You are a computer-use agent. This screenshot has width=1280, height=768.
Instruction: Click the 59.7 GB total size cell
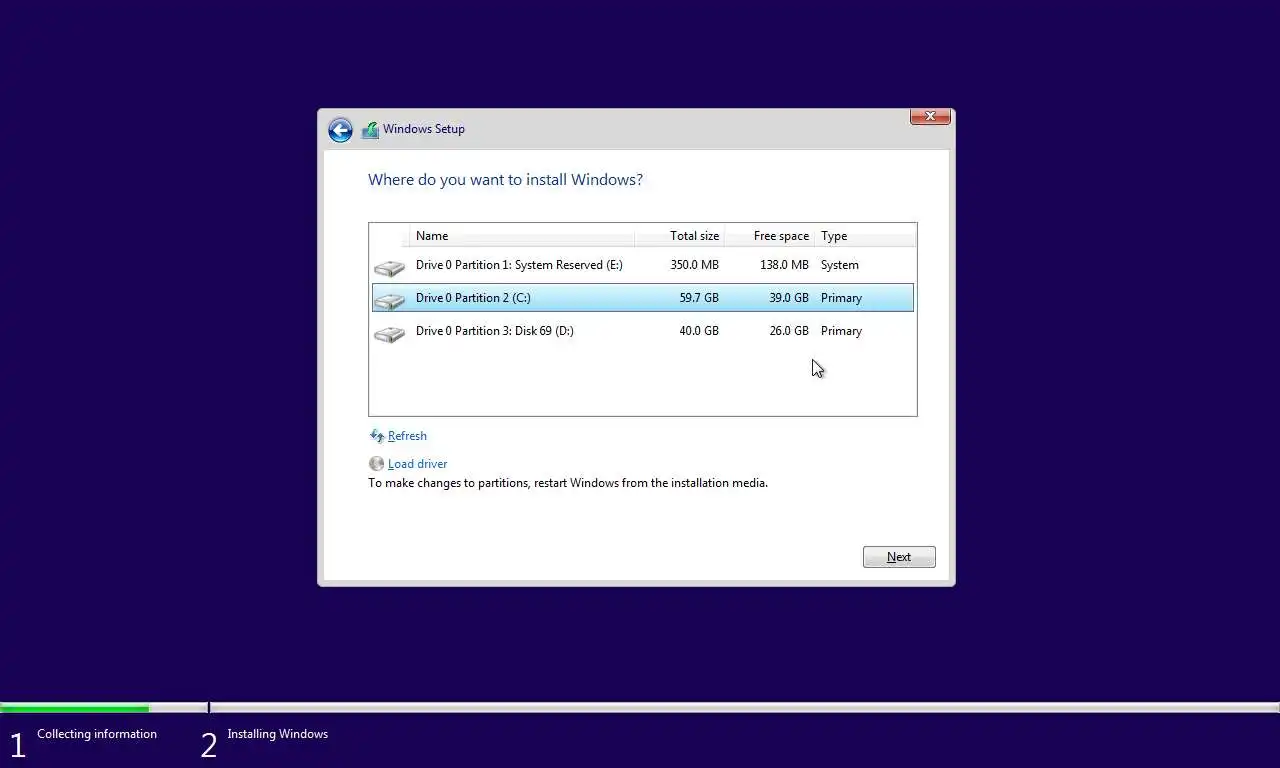point(699,298)
